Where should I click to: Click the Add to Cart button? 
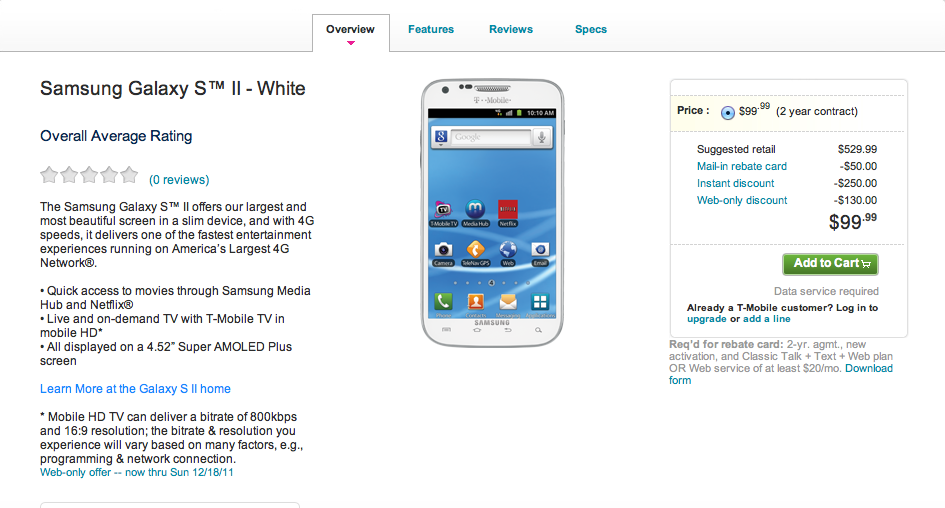point(830,263)
